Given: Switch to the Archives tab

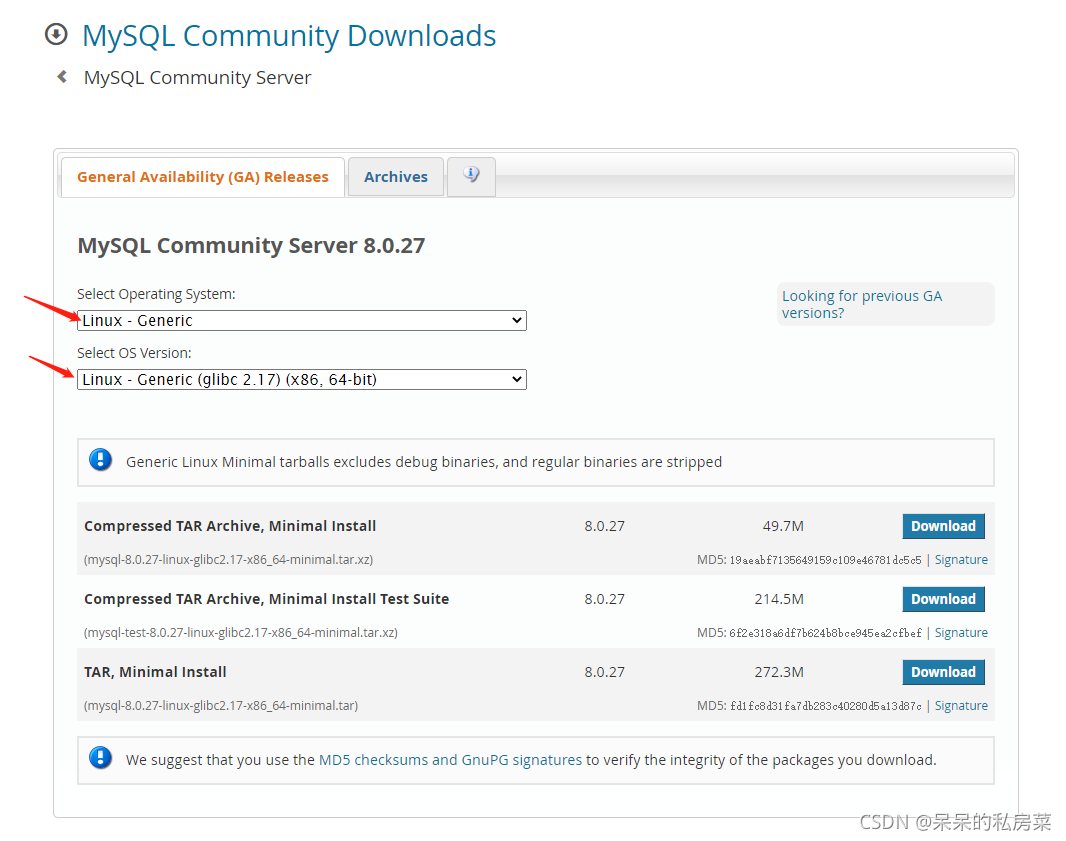Looking at the screenshot, I should 396,177.
